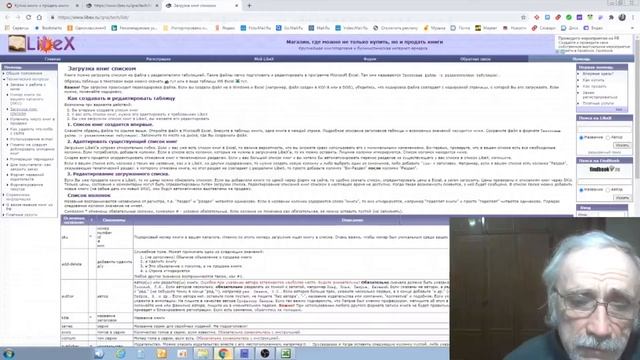This screenshot has width=640, height=360.
Task: Reload the page with the refresh icon
Action: pyautogui.click(x=29, y=18)
